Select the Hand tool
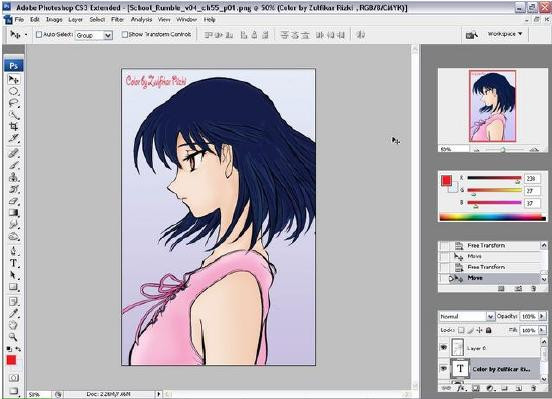 13,325
